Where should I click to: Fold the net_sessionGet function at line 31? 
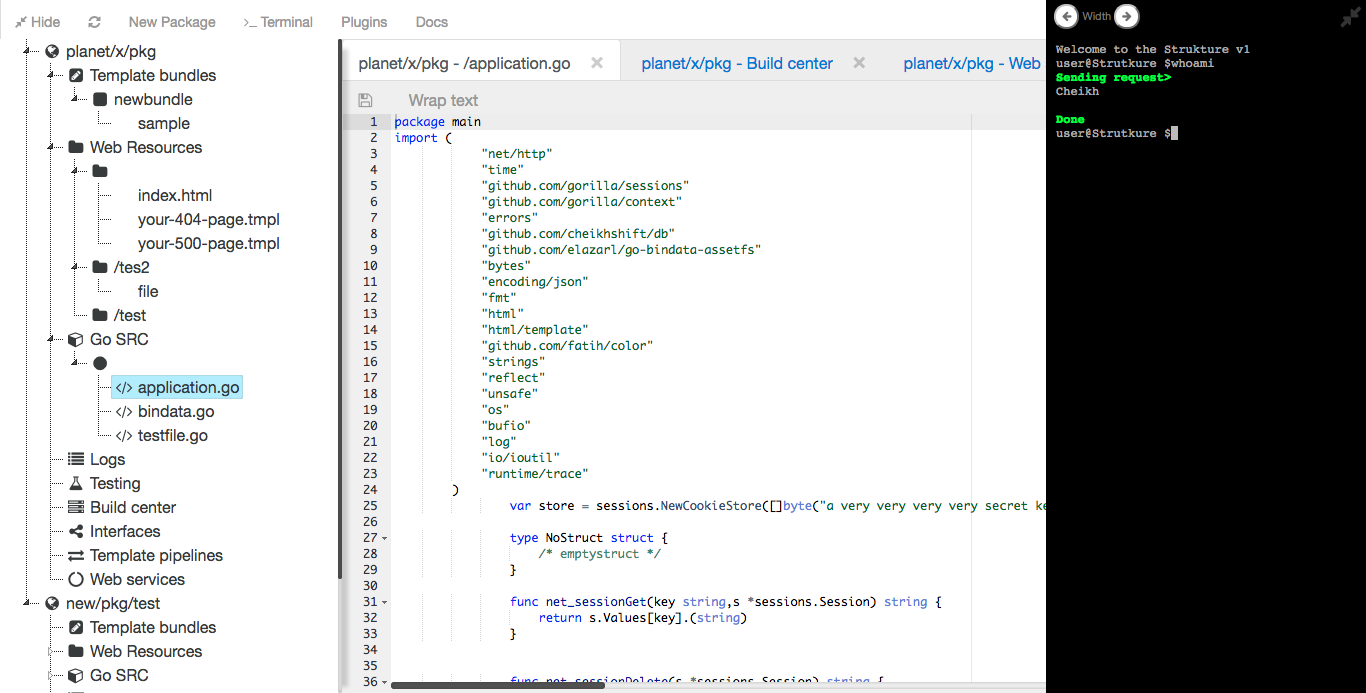[385, 602]
